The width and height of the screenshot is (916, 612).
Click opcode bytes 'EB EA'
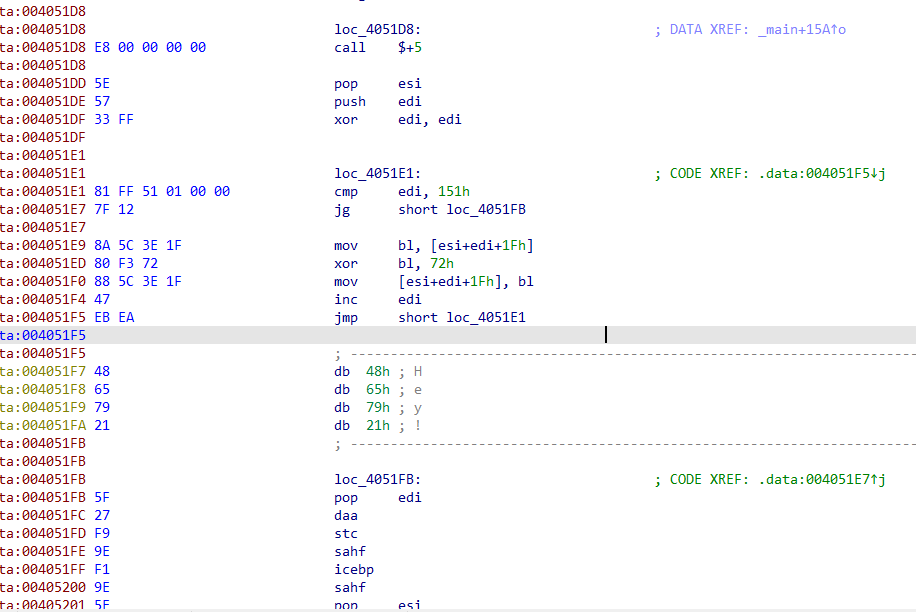tap(114, 318)
